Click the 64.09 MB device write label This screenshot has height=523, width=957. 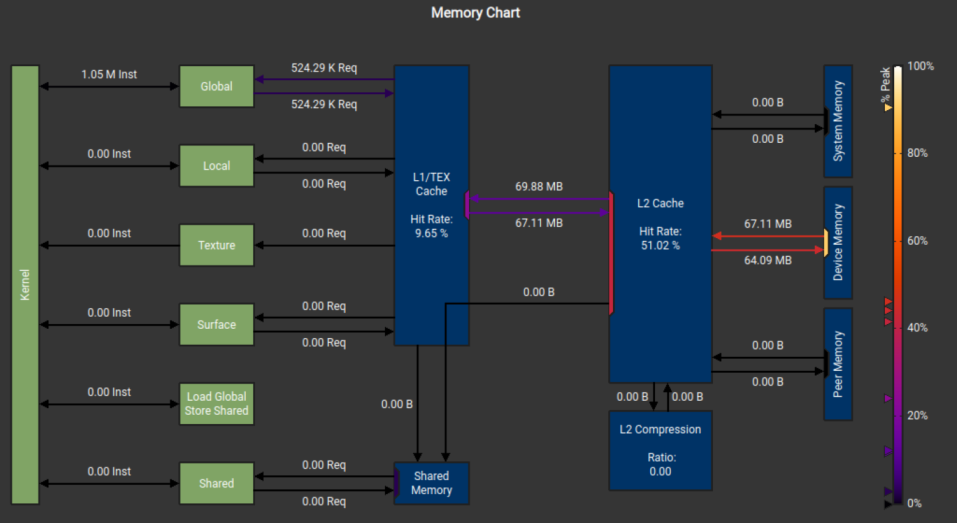768,260
